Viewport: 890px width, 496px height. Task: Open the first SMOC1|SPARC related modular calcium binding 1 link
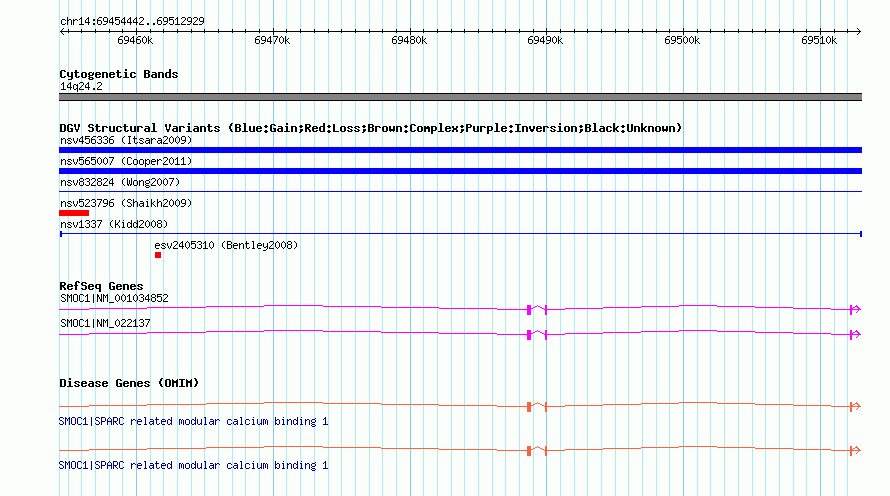click(x=193, y=422)
